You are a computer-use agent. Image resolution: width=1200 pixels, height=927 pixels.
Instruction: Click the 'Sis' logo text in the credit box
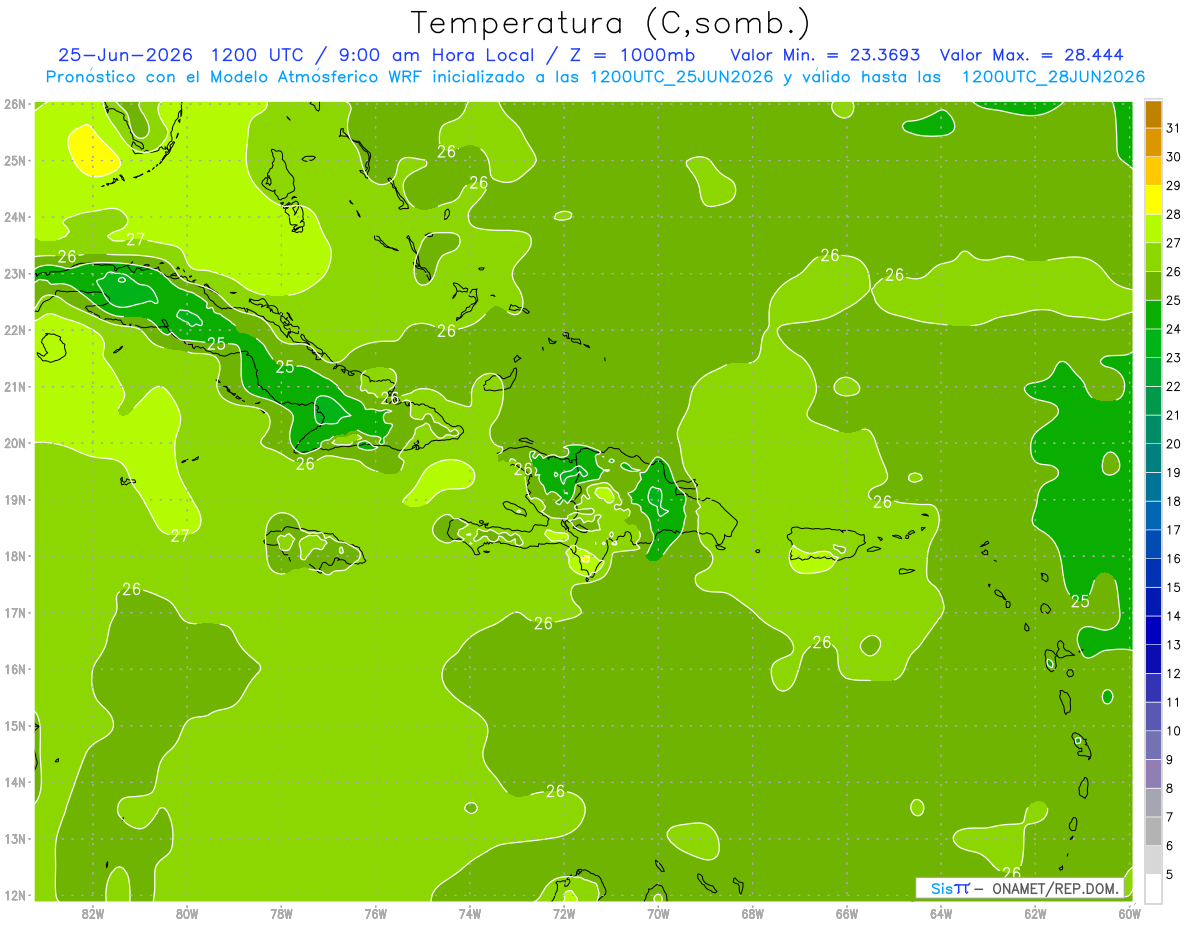point(941,888)
